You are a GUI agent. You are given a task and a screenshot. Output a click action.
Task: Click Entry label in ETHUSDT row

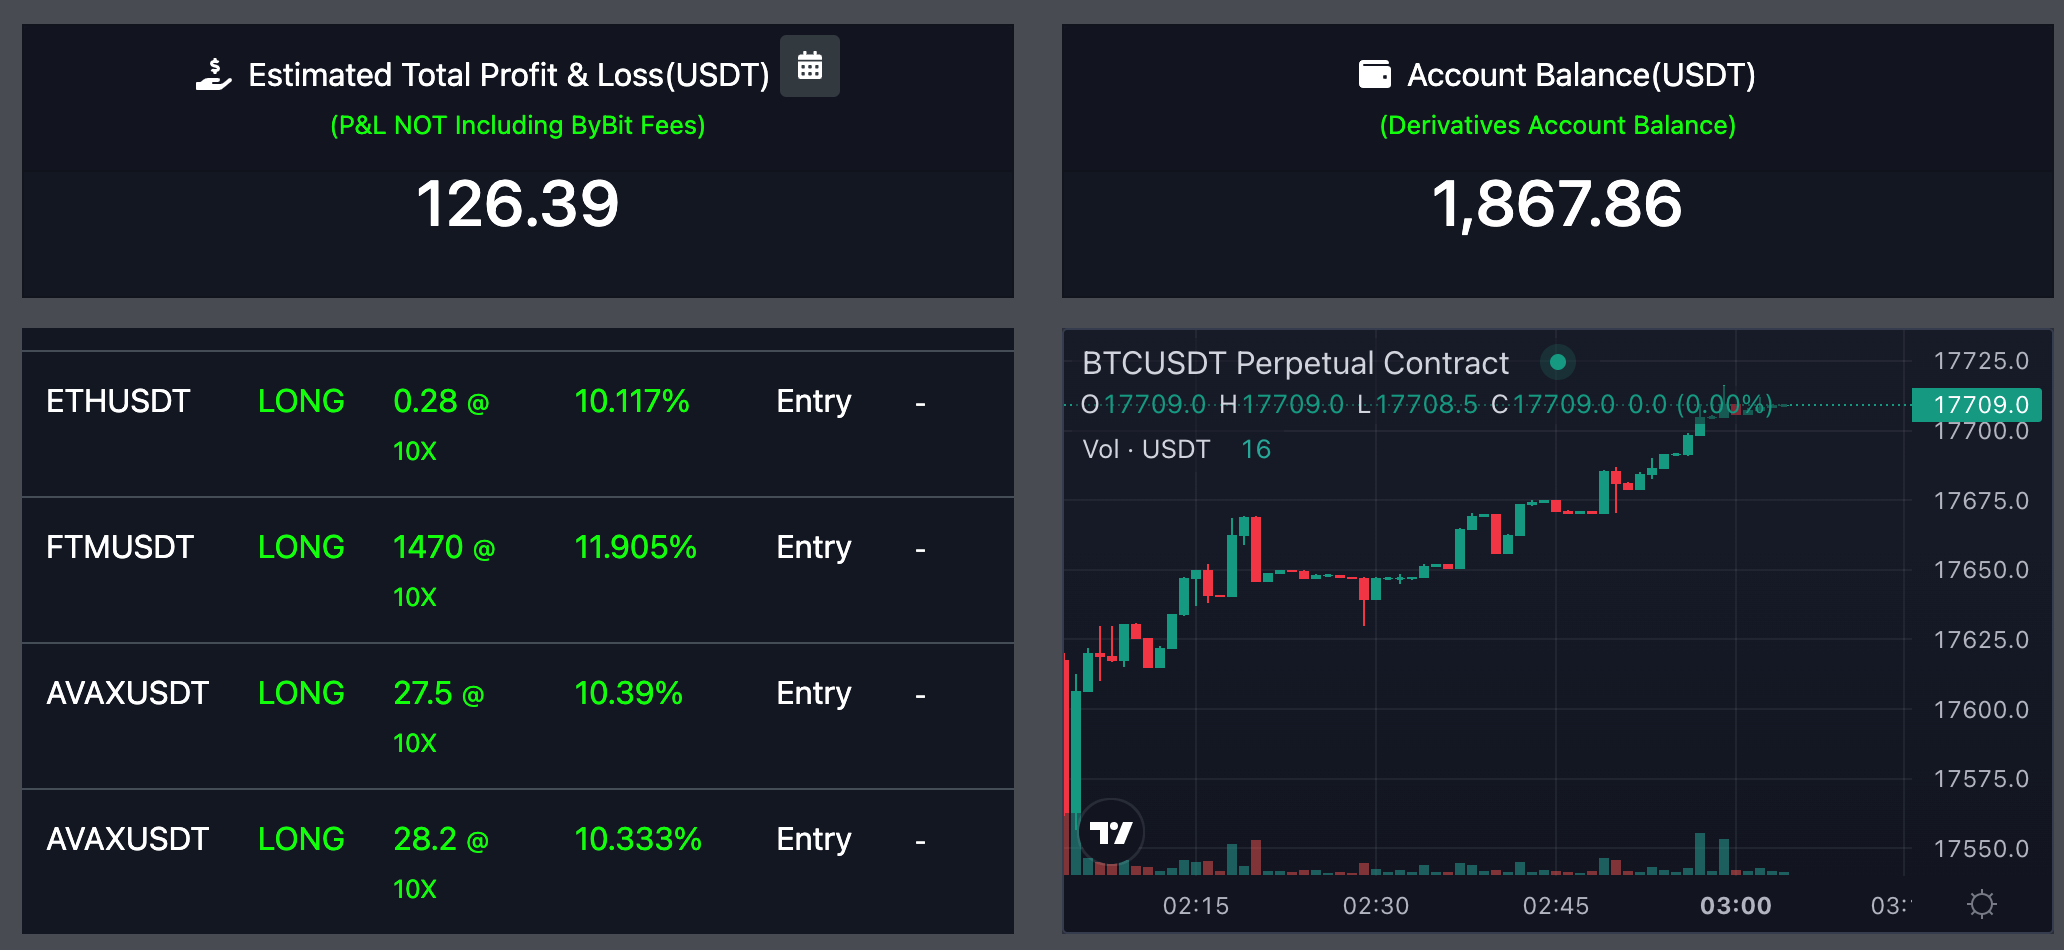[814, 402]
